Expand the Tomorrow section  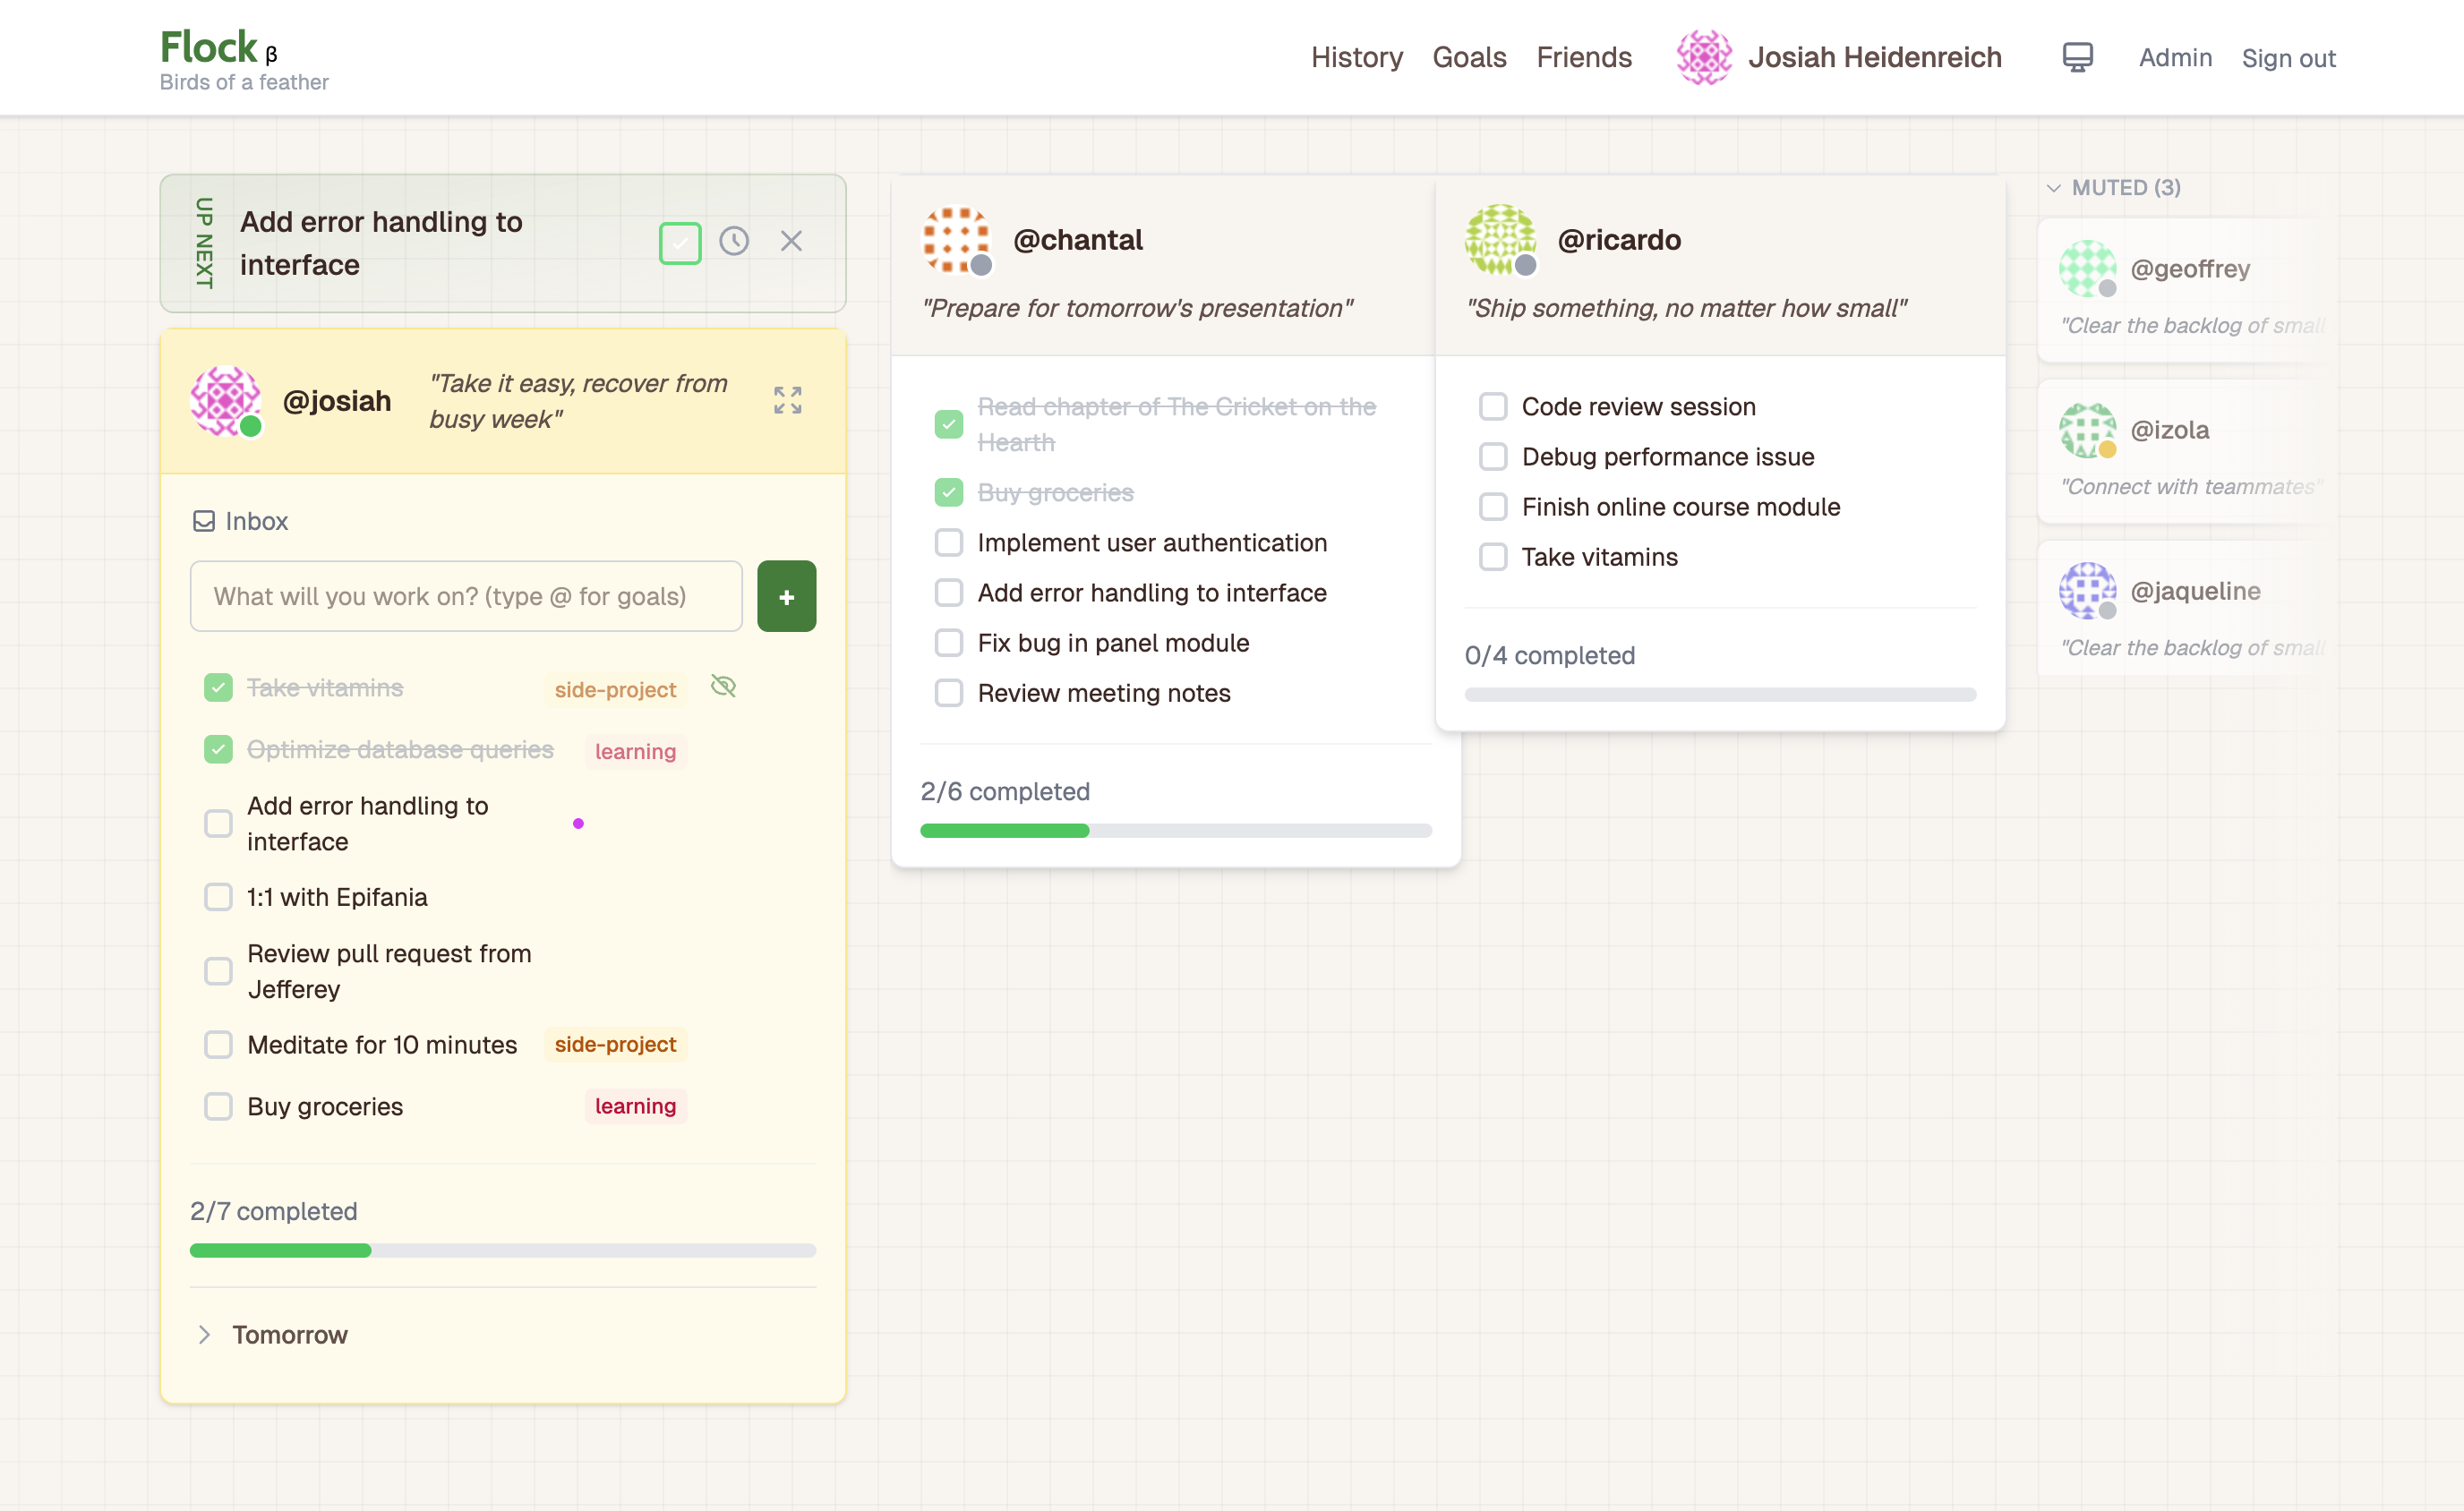(x=205, y=1334)
